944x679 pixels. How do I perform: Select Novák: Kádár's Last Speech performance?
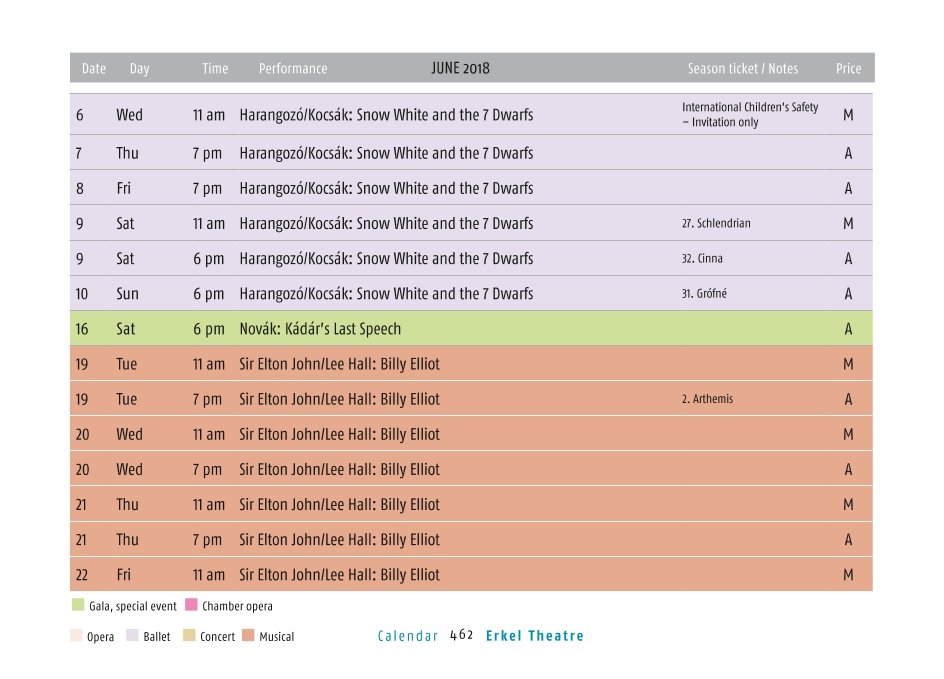[x=320, y=329]
